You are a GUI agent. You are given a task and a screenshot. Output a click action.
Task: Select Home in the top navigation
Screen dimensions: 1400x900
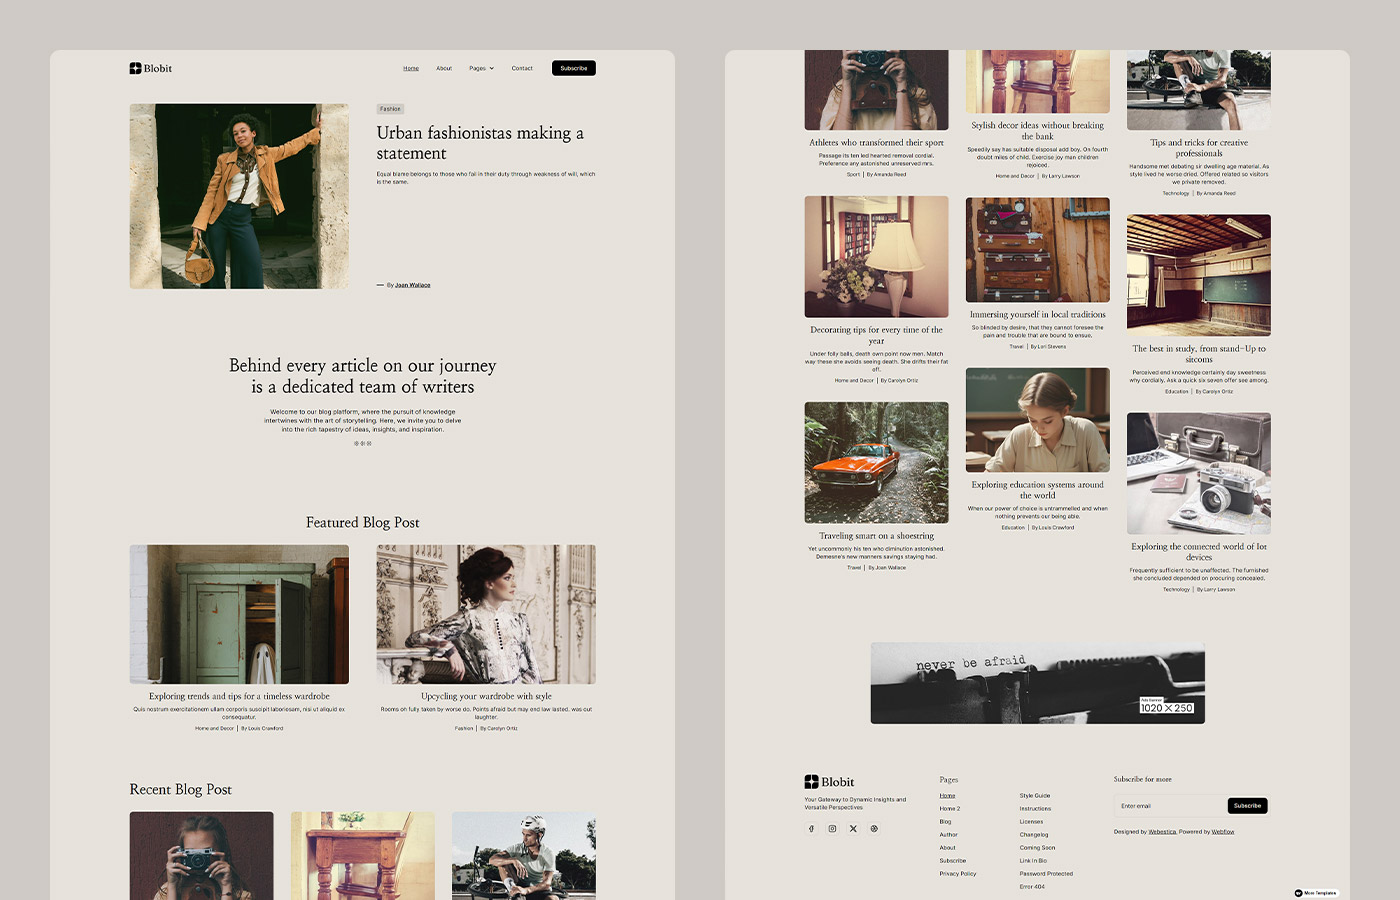(x=411, y=68)
